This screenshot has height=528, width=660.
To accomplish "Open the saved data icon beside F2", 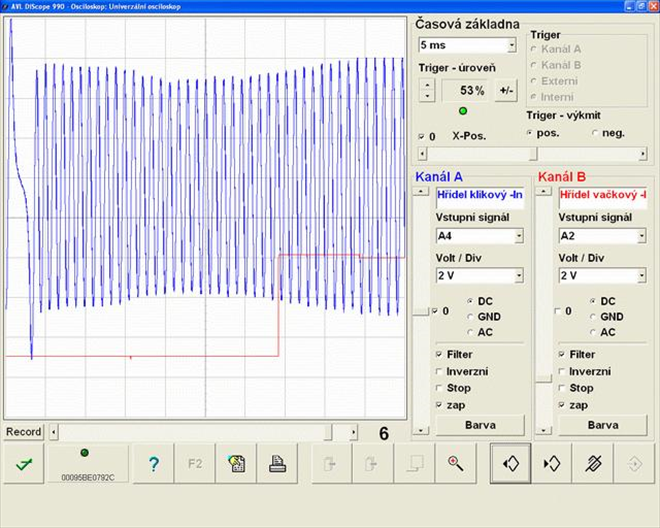I will [236, 463].
